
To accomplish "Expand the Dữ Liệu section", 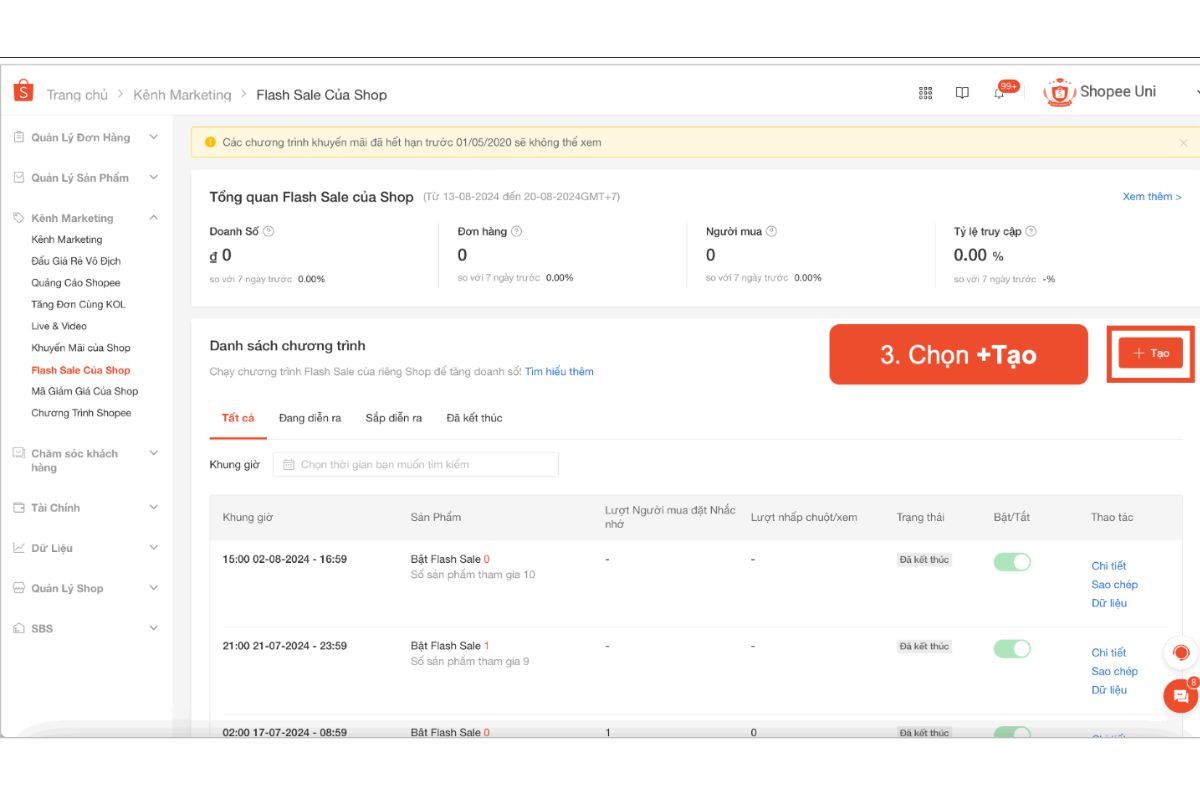I will click(153, 547).
